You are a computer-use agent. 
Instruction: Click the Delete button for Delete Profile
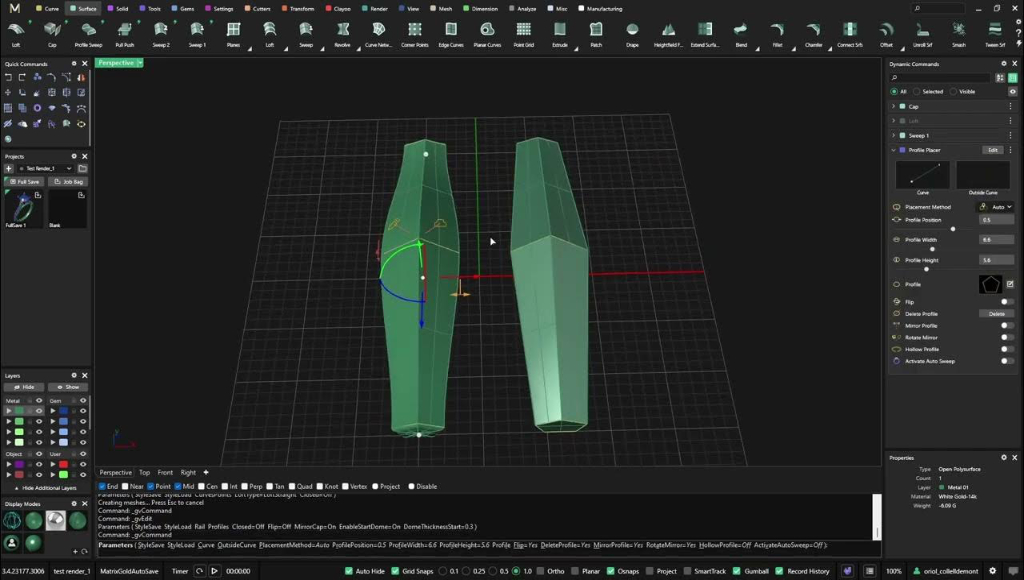coord(997,314)
